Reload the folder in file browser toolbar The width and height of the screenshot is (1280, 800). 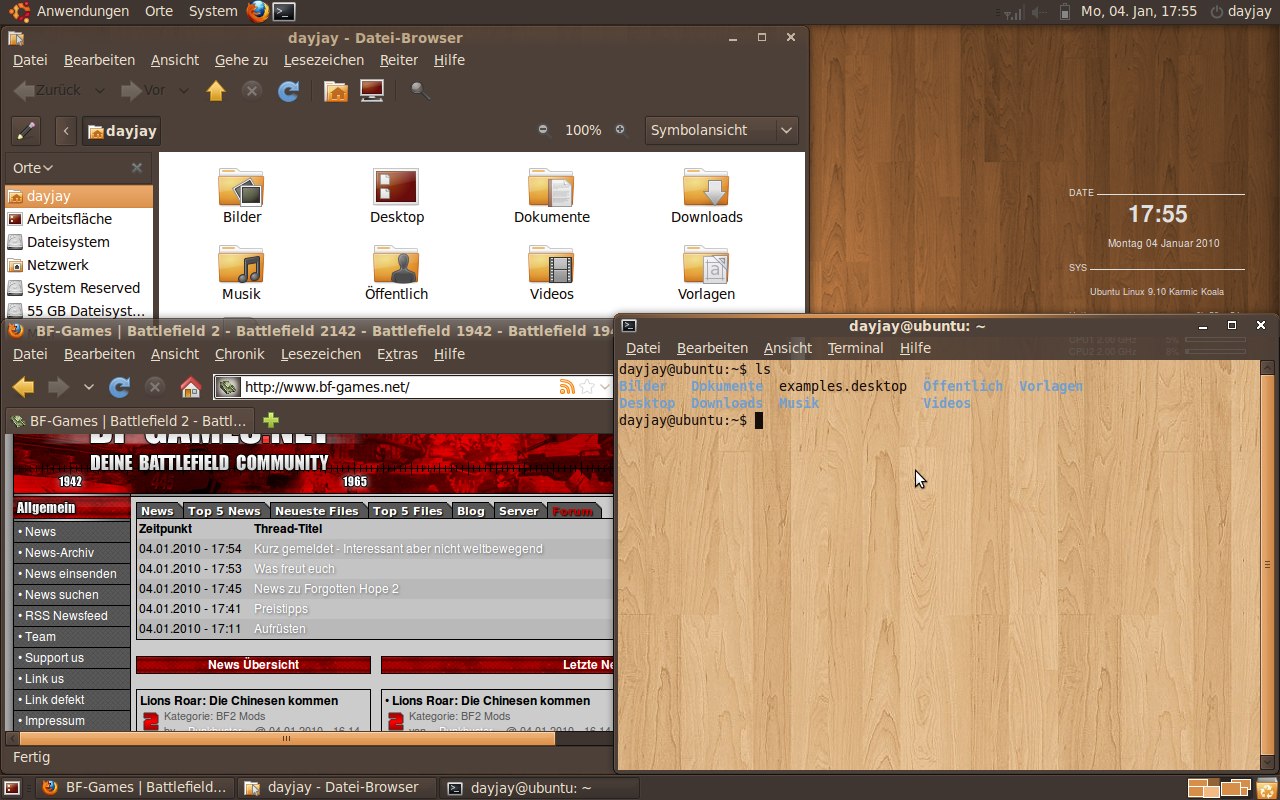[289, 91]
